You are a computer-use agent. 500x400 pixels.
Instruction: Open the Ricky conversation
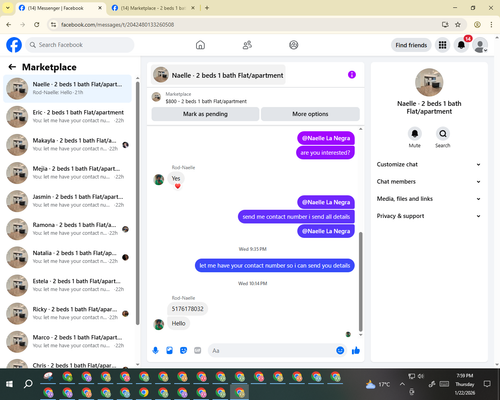click(68, 313)
